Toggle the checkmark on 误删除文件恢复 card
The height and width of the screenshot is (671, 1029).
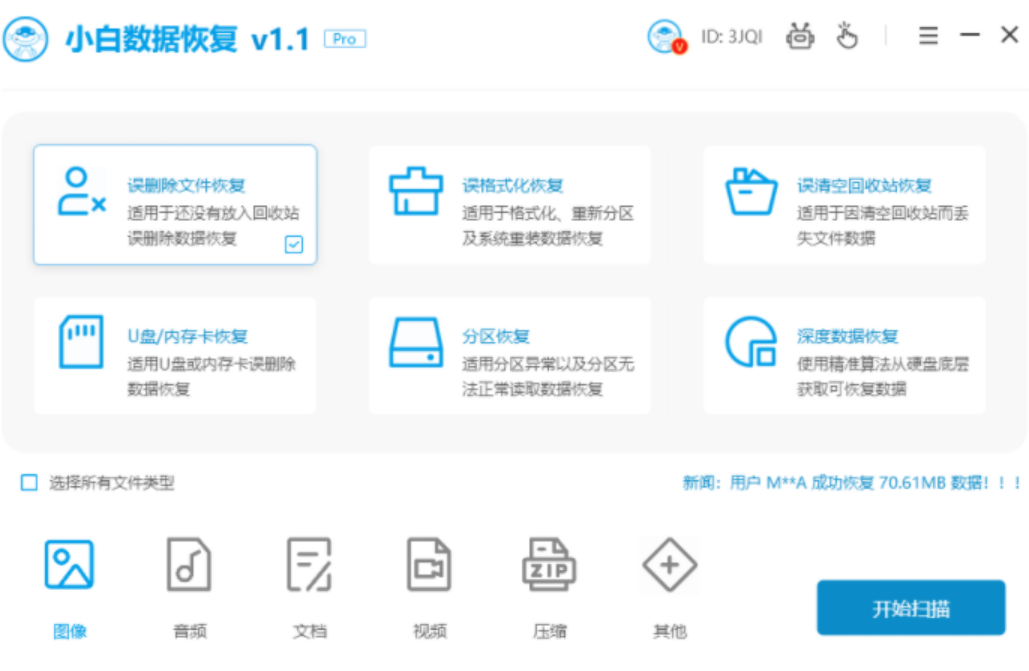click(x=294, y=245)
